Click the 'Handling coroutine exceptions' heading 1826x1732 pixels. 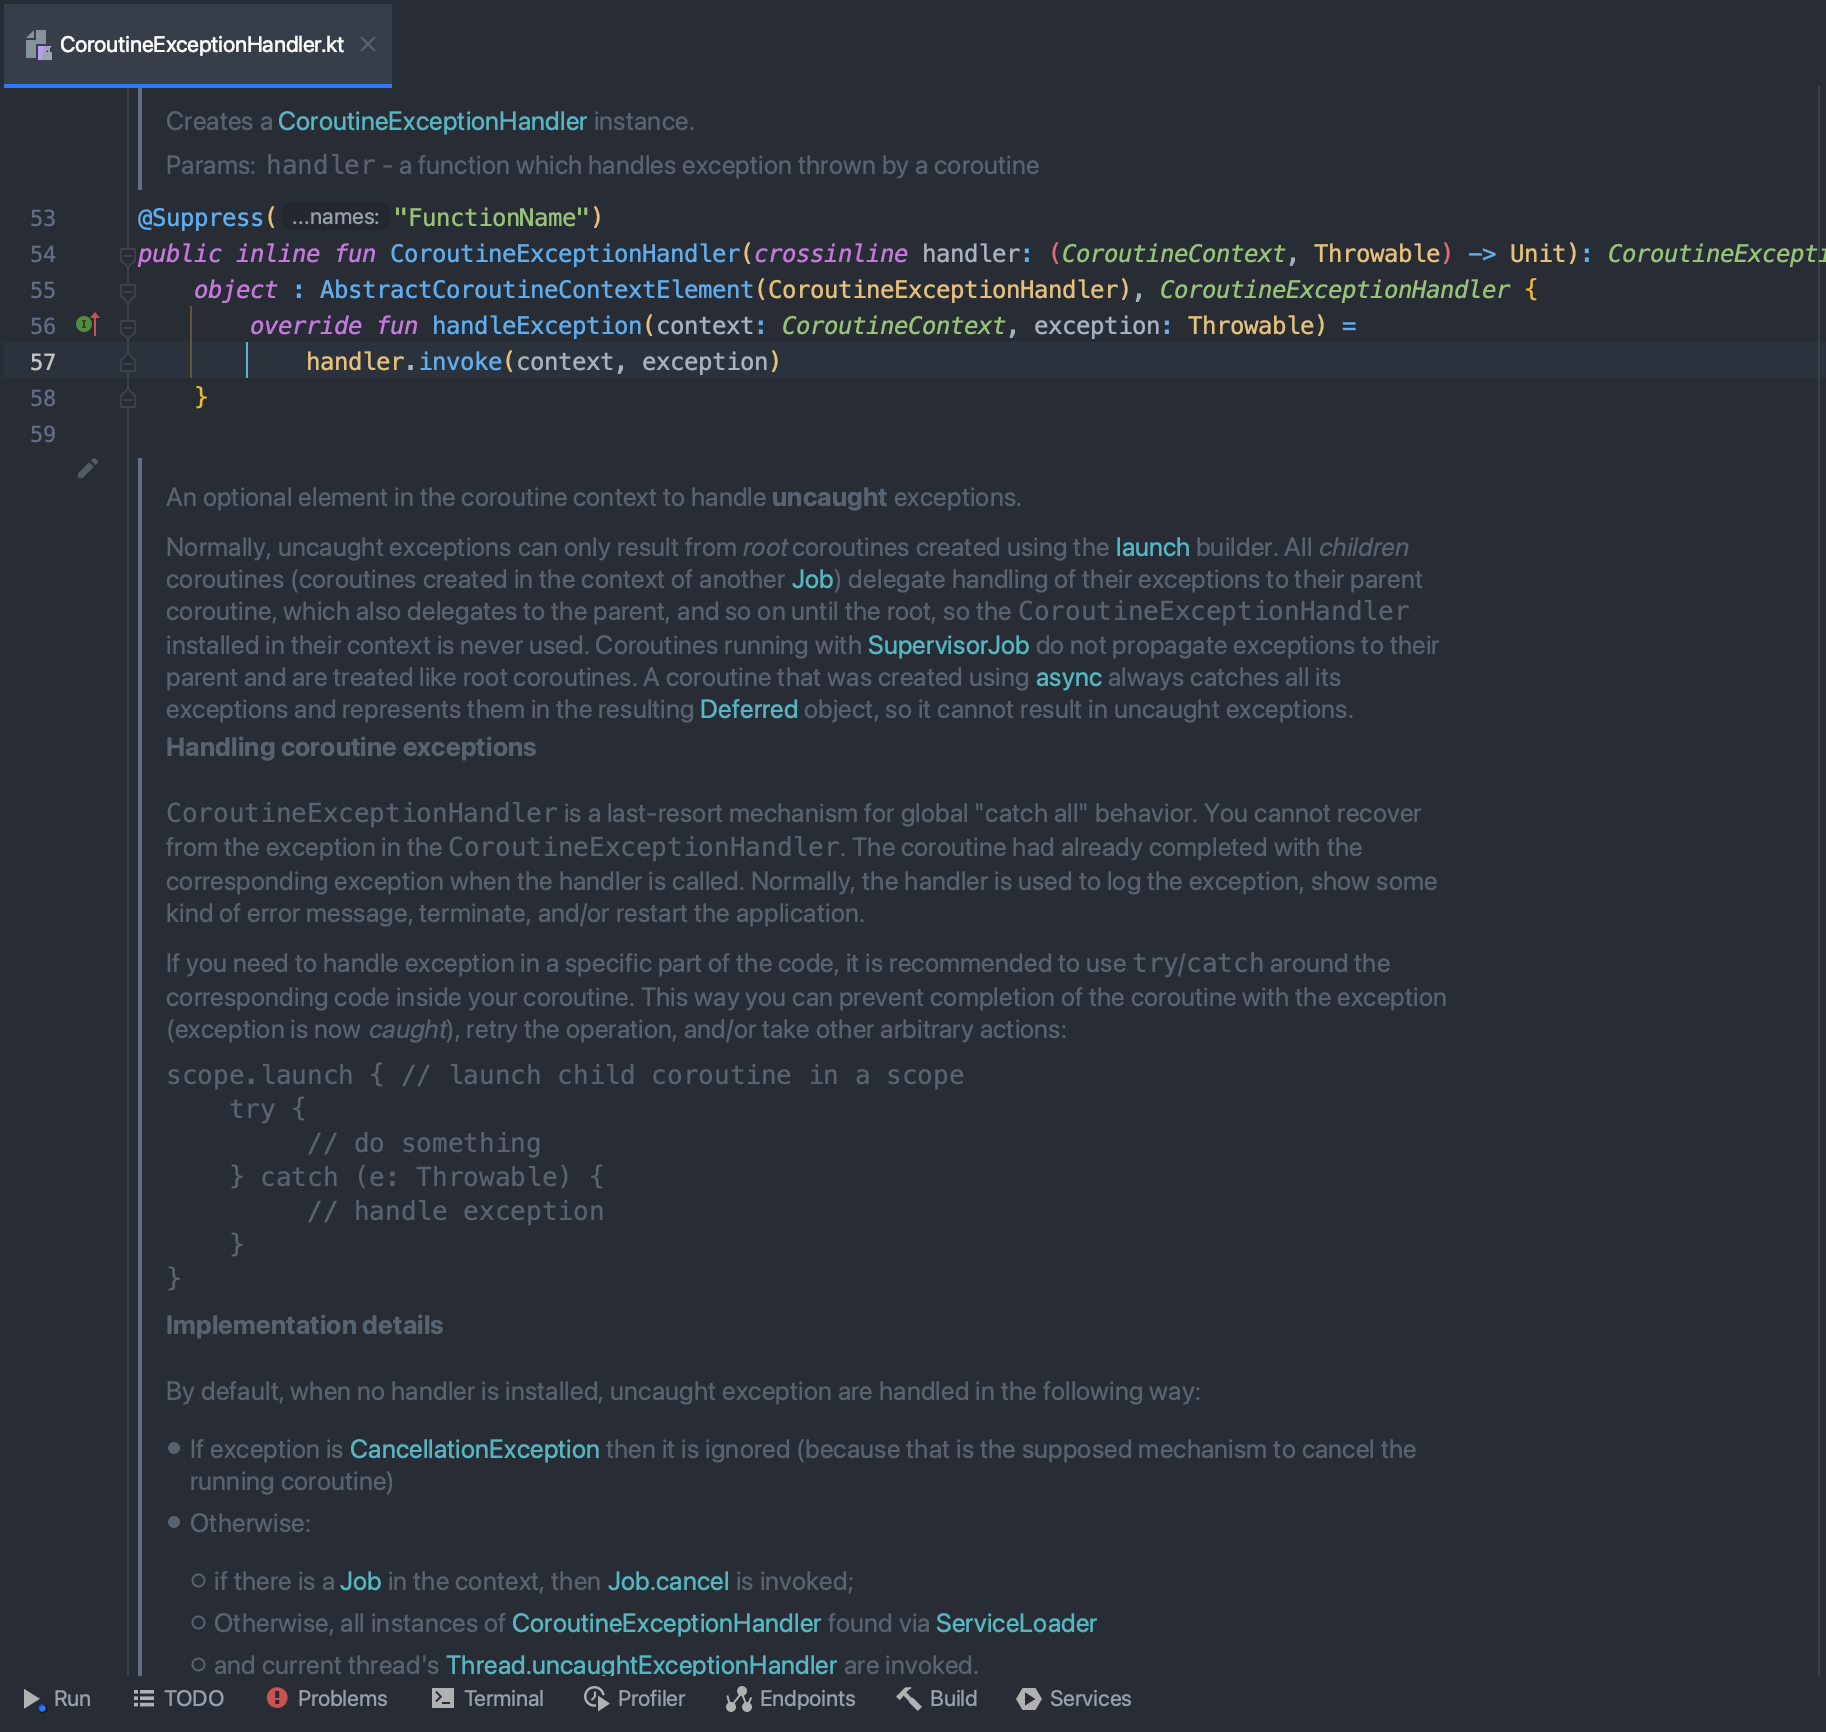[x=351, y=747]
